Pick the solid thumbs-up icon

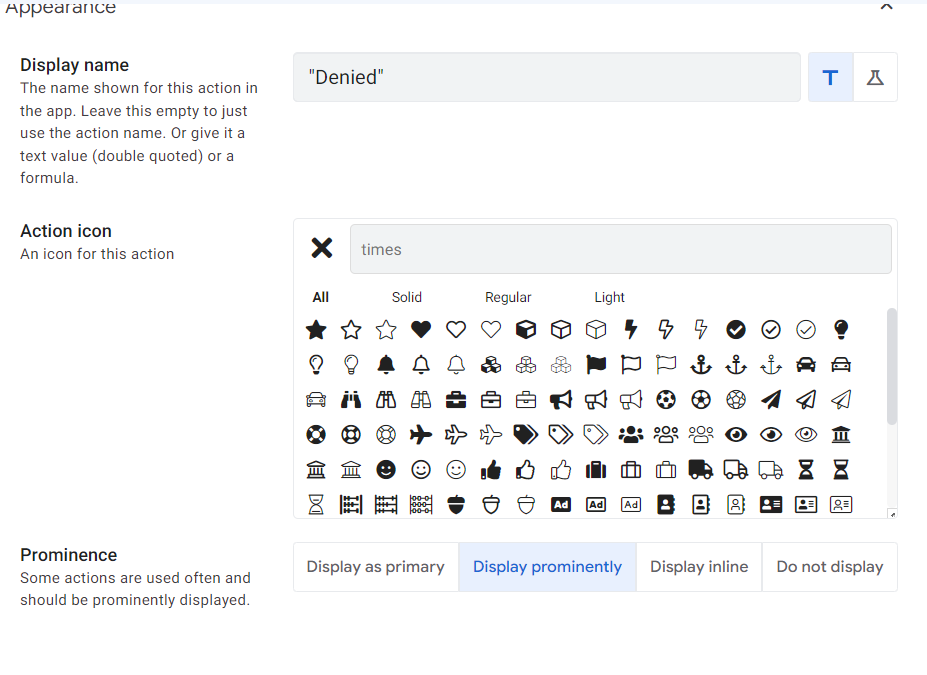[491, 469]
